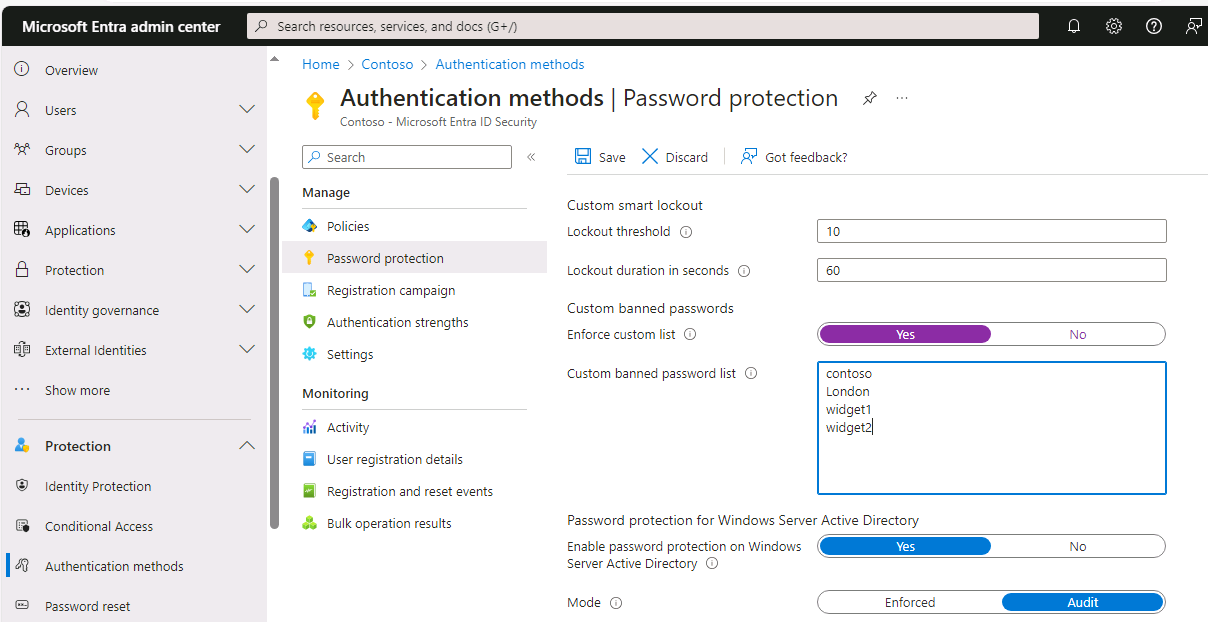Check Registration and reset events
The height and width of the screenshot is (622, 1208).
point(408,491)
